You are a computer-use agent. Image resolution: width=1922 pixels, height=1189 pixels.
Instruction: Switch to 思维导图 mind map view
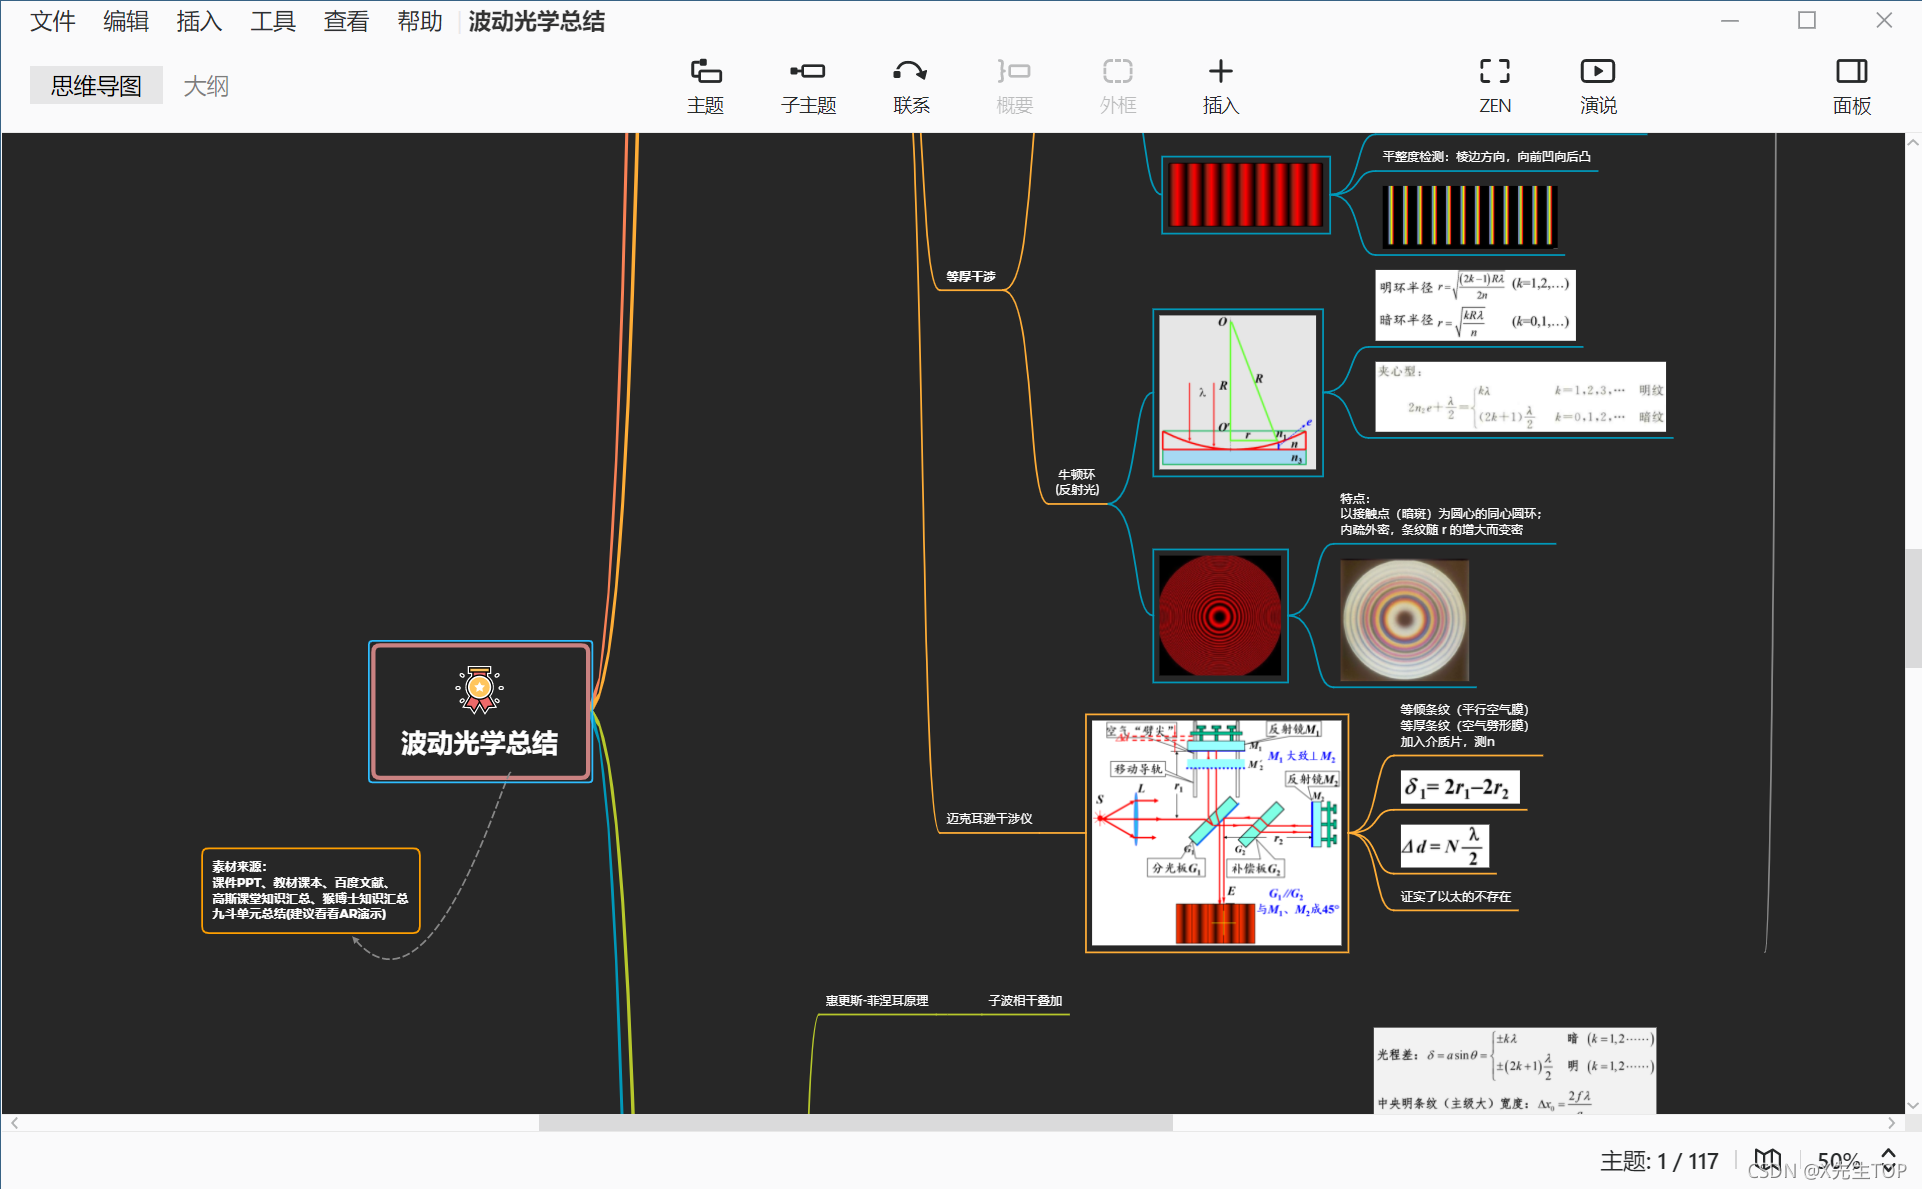pos(96,86)
